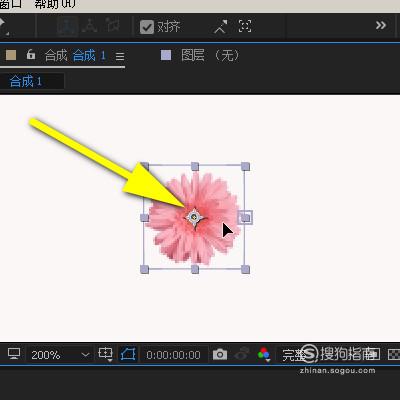Toggle mask and shape path visibility

[x=128, y=354]
